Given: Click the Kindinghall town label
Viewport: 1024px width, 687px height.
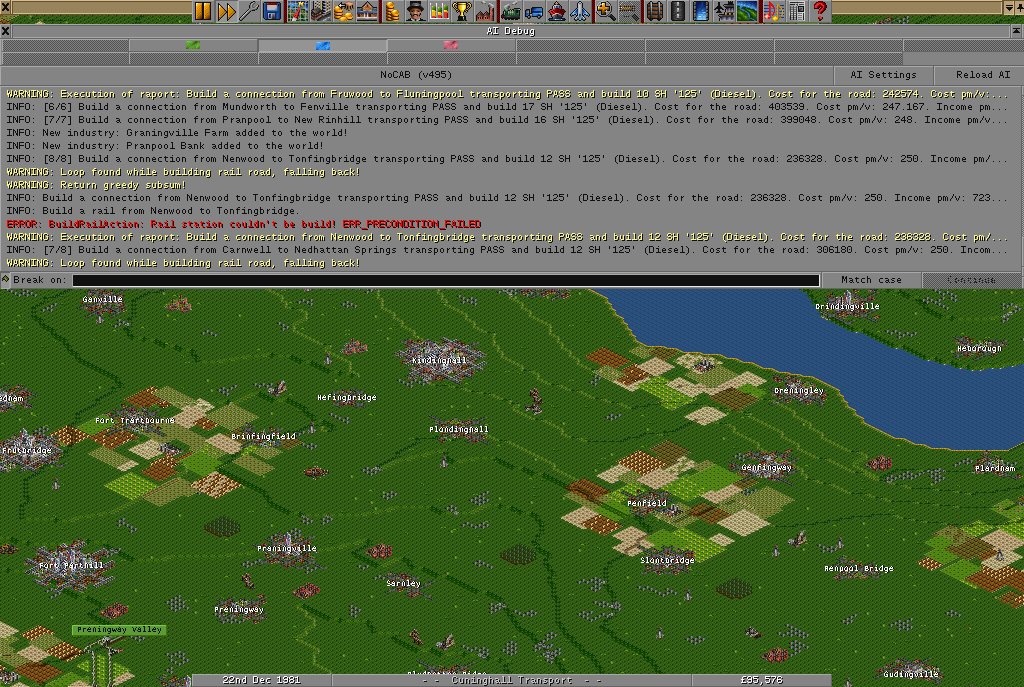Looking at the screenshot, I should coord(439,360).
